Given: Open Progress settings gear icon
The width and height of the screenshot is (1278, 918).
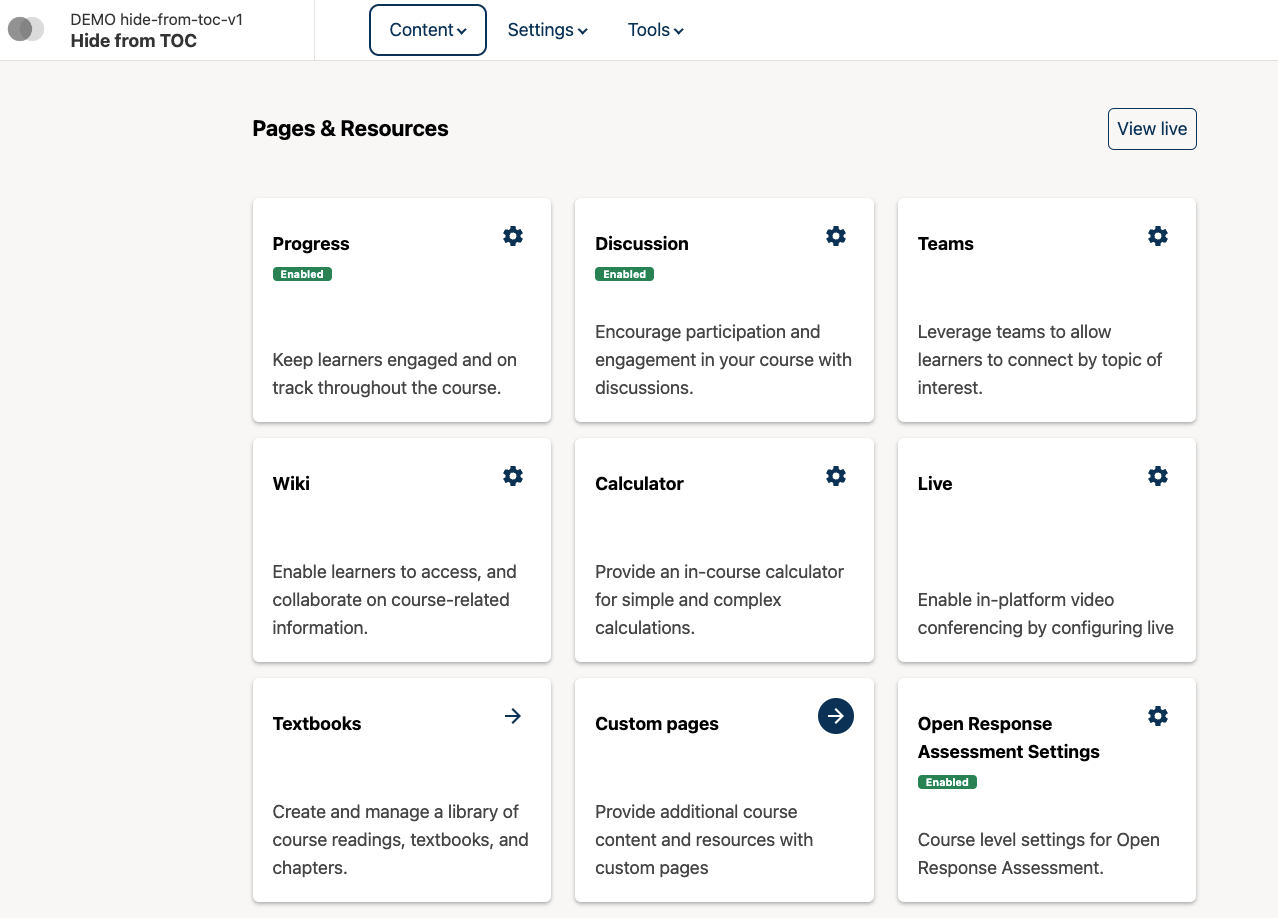Looking at the screenshot, I should point(513,236).
